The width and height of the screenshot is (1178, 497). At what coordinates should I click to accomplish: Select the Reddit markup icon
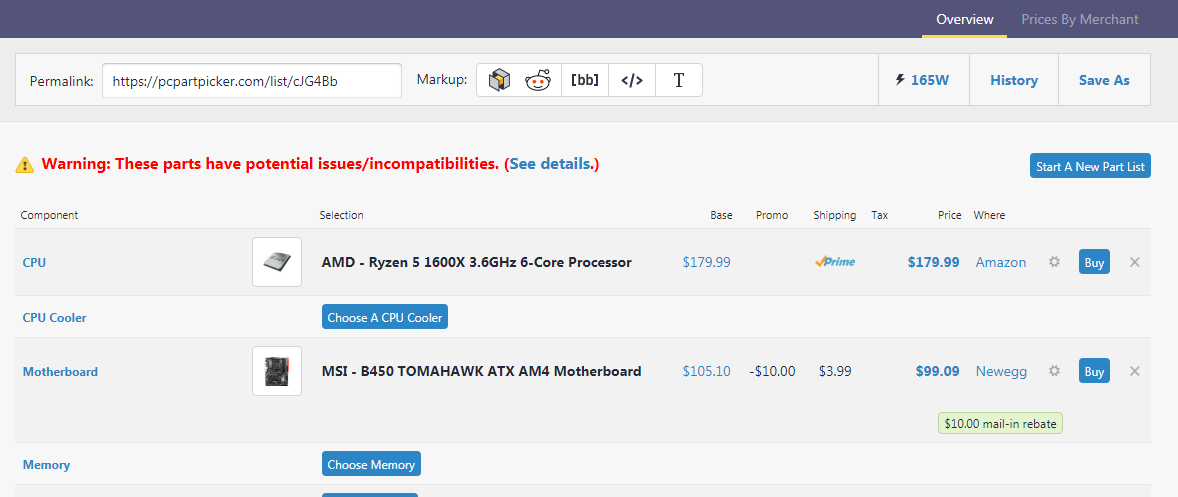click(538, 80)
